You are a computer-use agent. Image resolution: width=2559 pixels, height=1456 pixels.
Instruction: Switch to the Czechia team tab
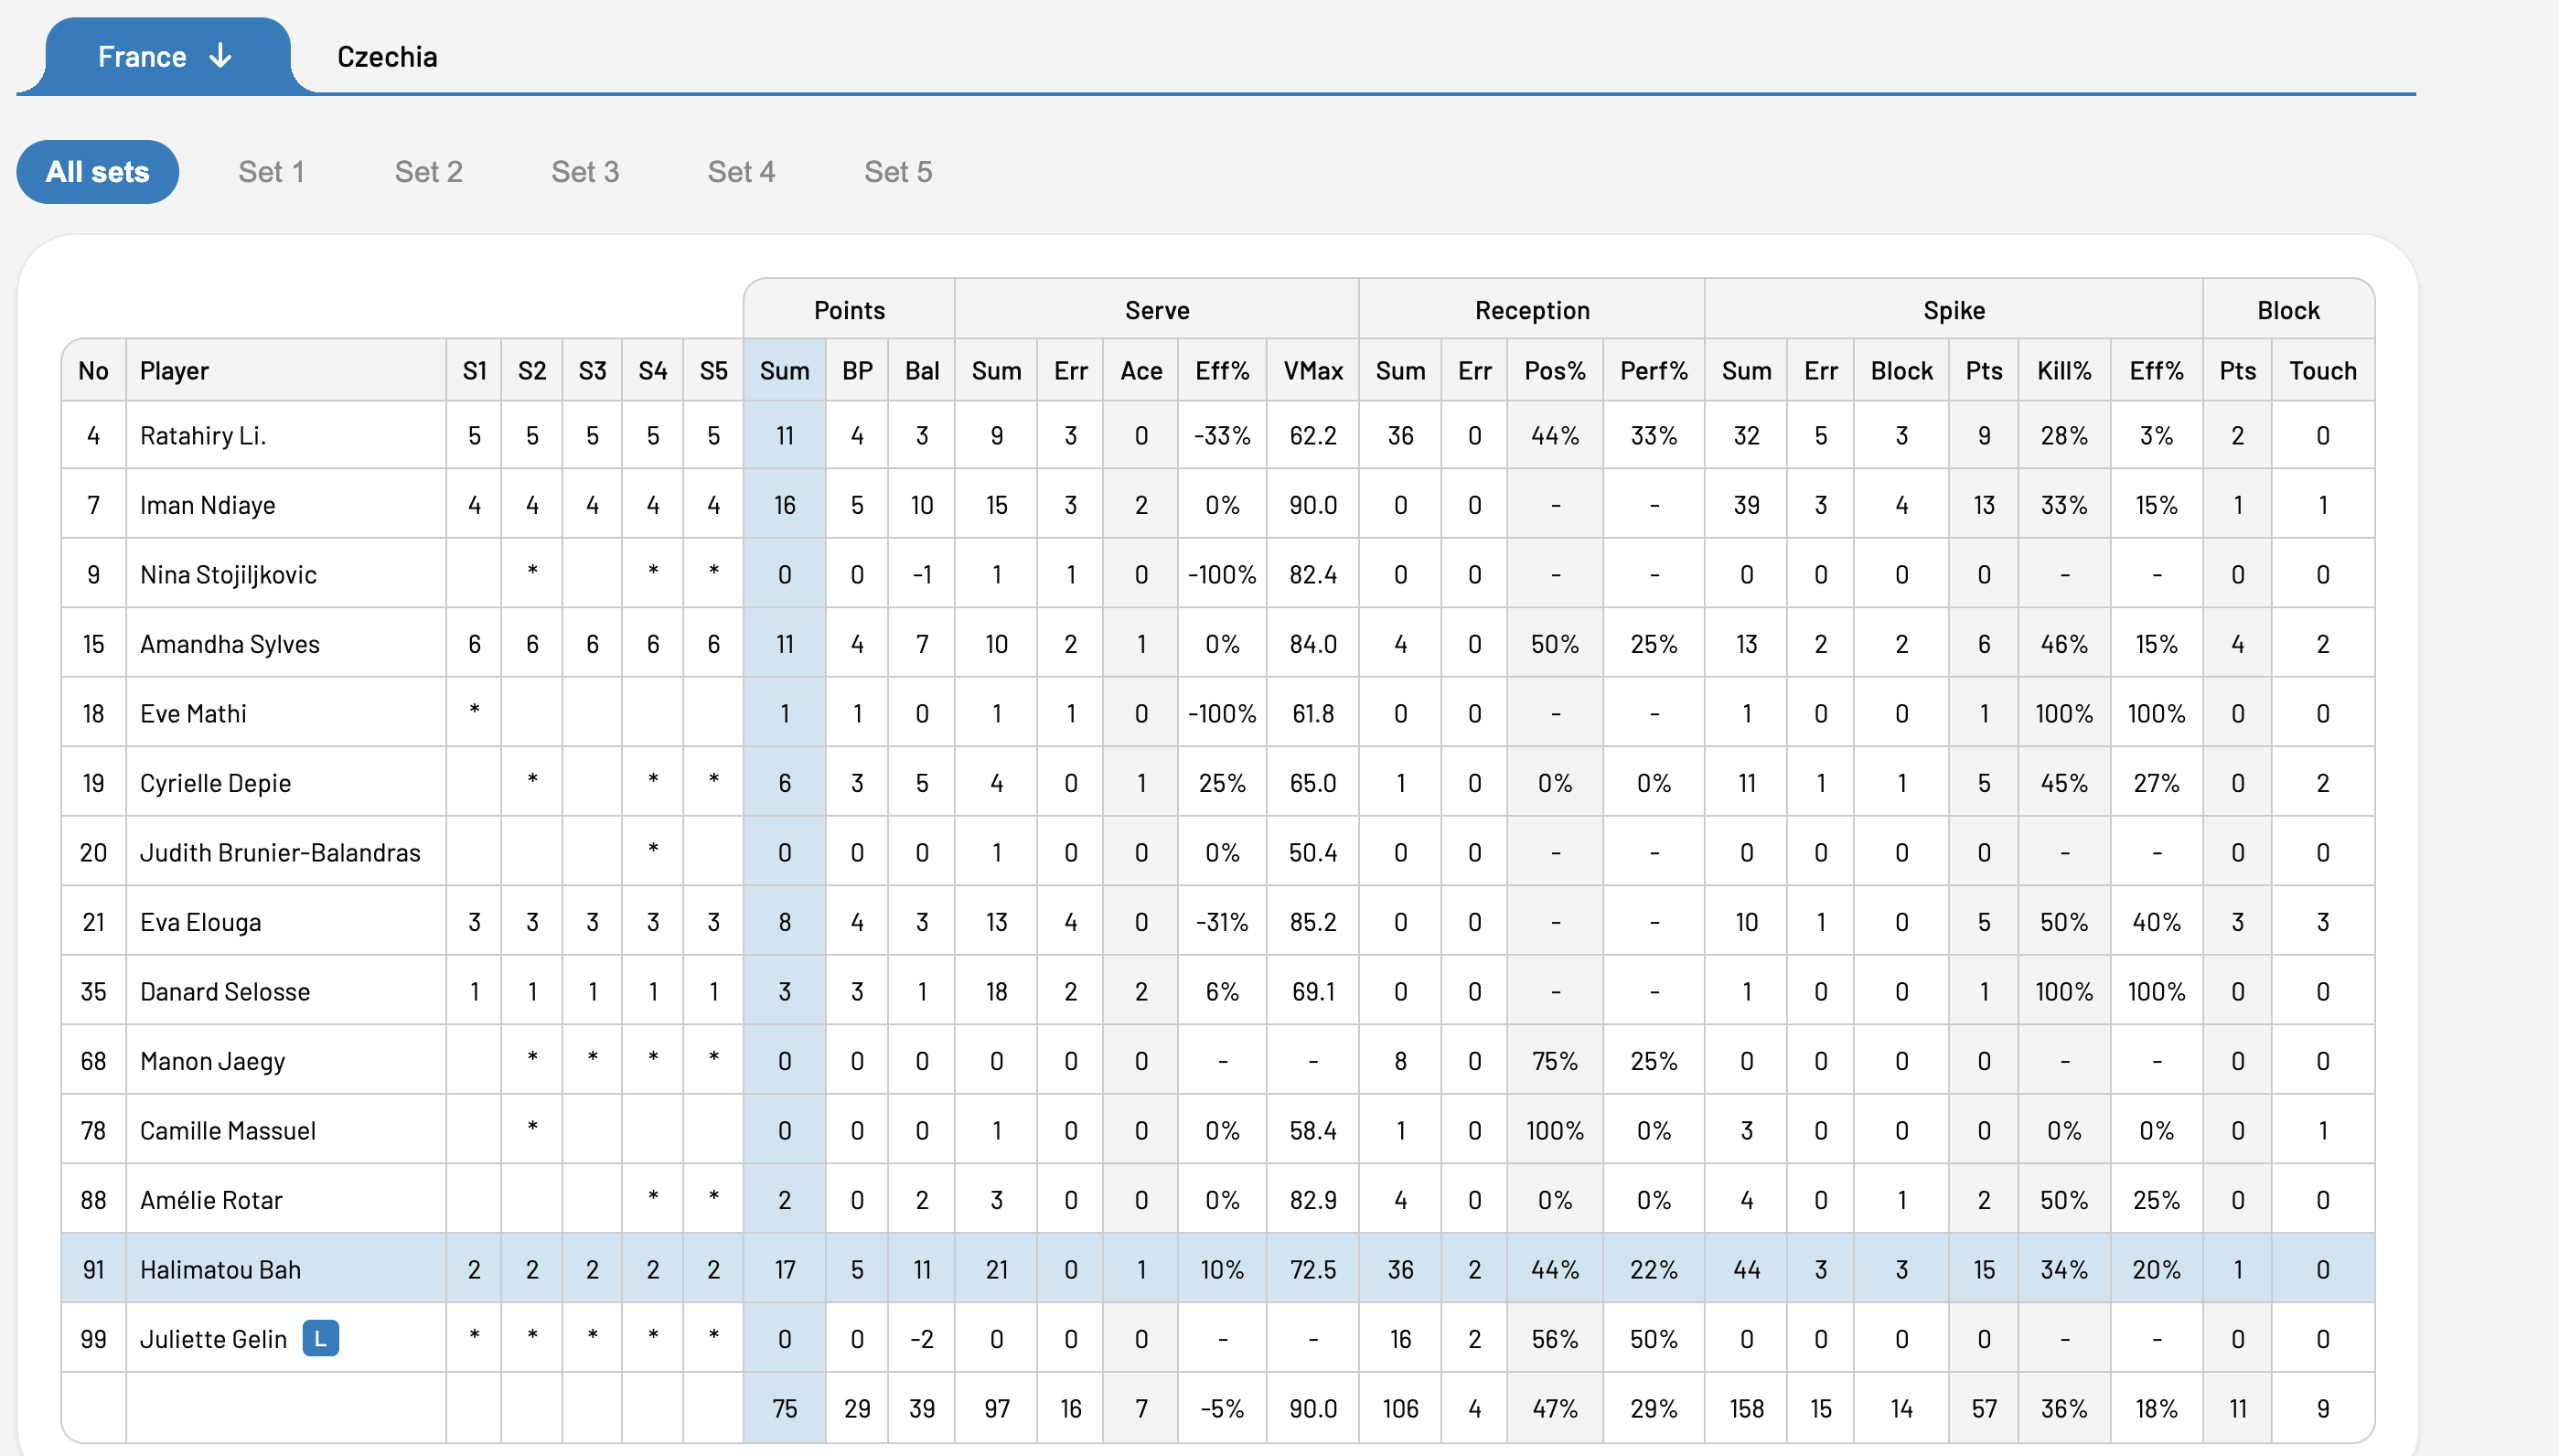387,57
